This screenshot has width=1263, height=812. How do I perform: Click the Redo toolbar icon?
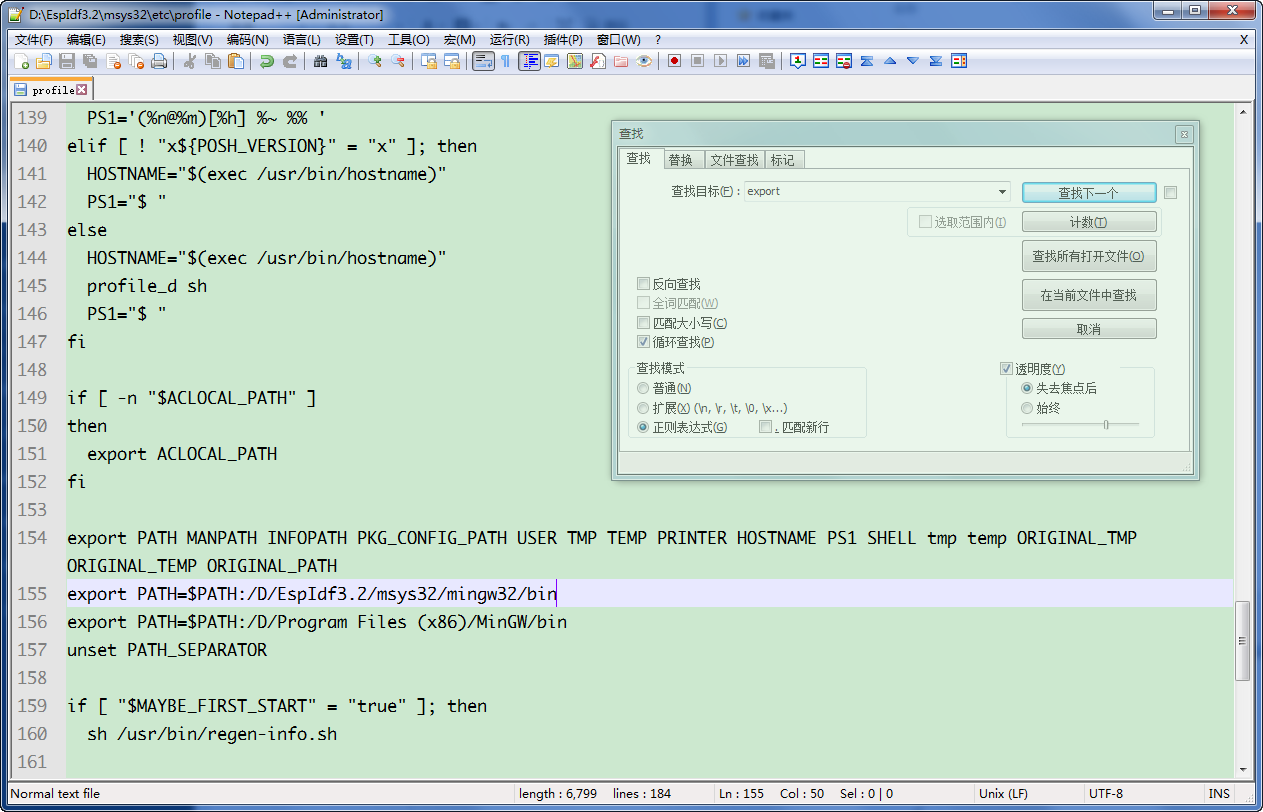[x=290, y=61]
